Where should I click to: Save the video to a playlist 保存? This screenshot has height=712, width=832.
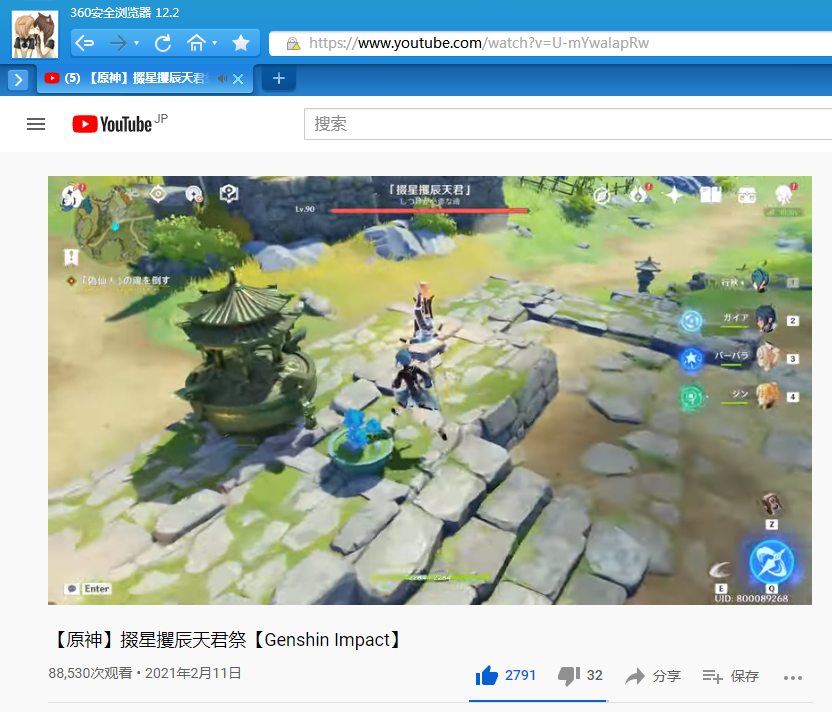(x=731, y=676)
